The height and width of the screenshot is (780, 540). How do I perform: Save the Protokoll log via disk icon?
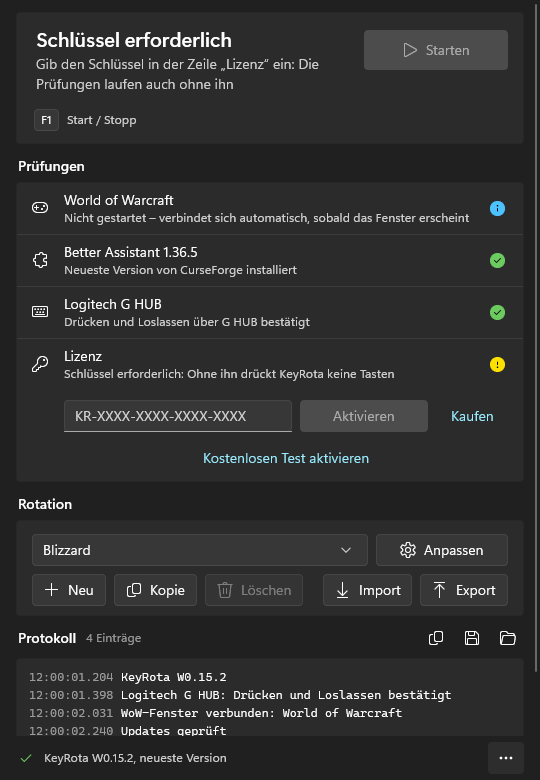472,638
